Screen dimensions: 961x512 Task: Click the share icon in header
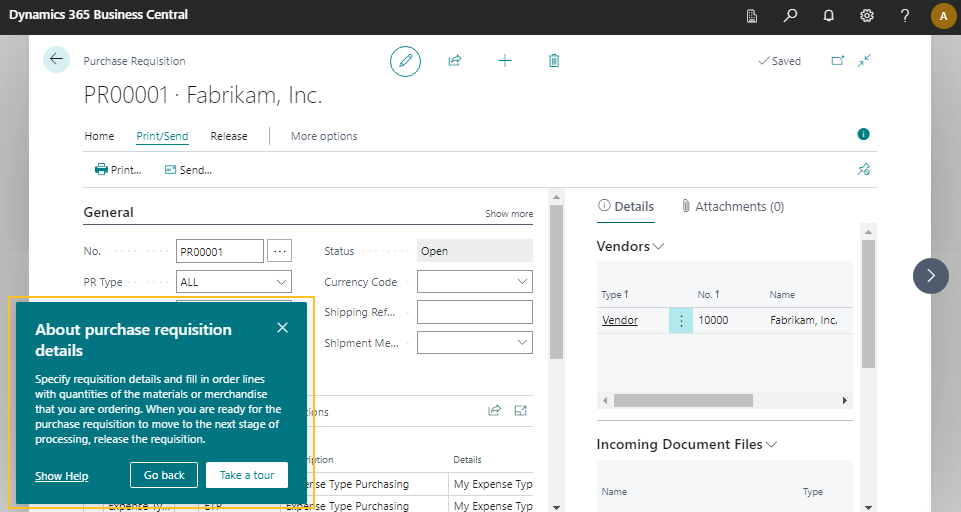coord(454,61)
